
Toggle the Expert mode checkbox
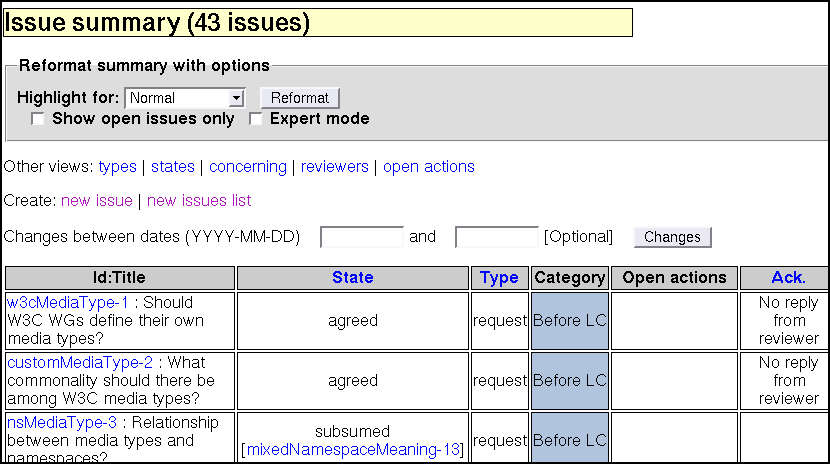[256, 119]
